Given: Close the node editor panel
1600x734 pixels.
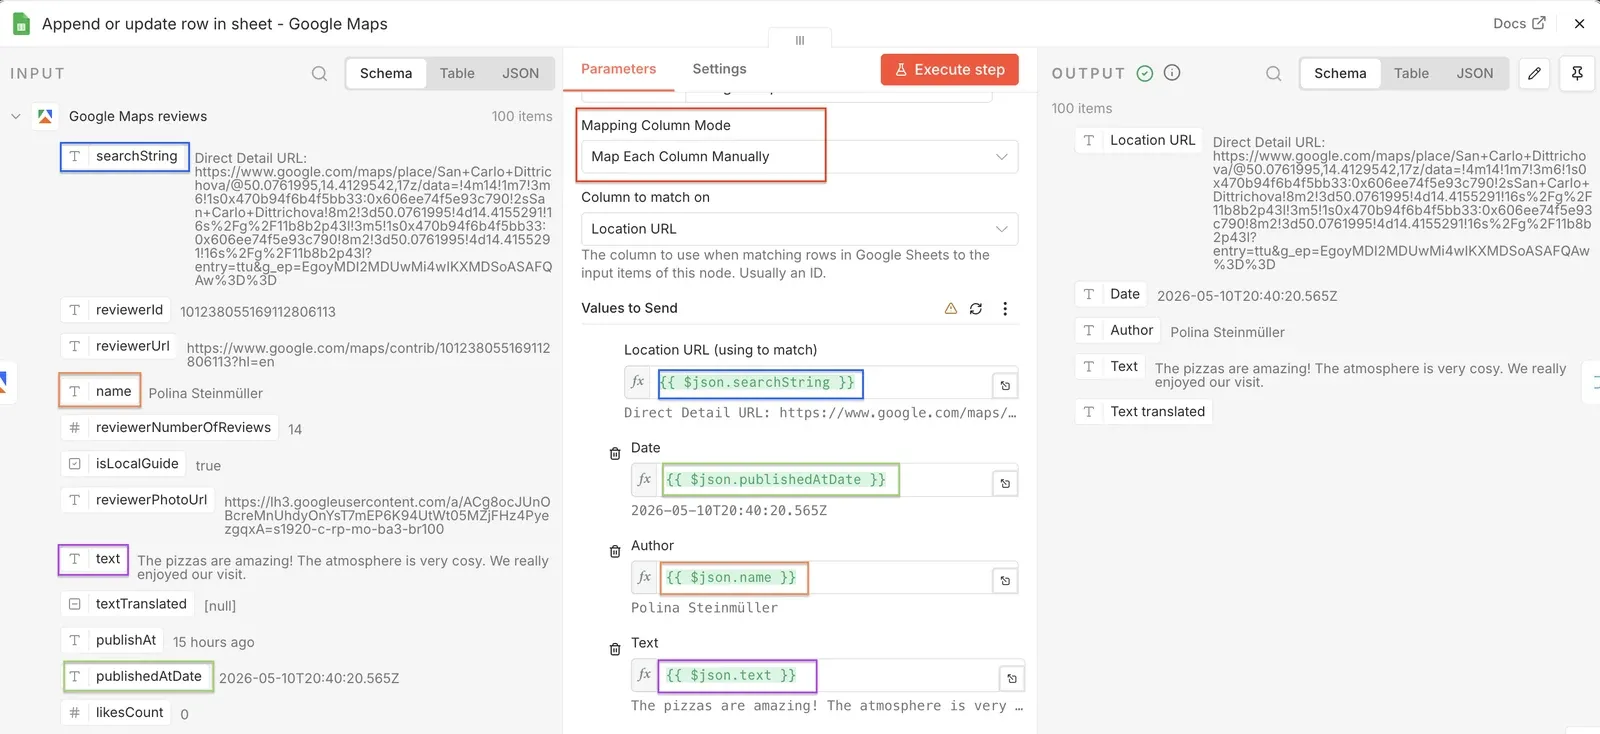Looking at the screenshot, I should pyautogui.click(x=1579, y=23).
